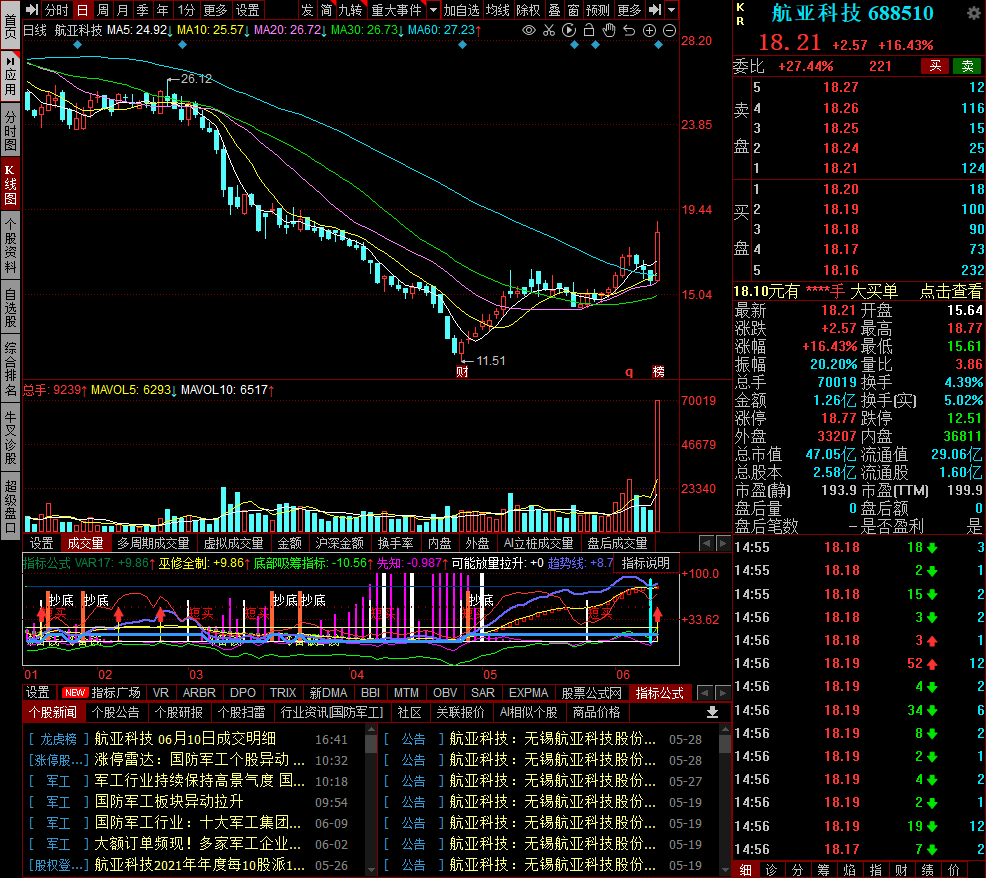Open the 牛叉诊股 sidebar tab
The image size is (986, 878).
tap(10, 438)
